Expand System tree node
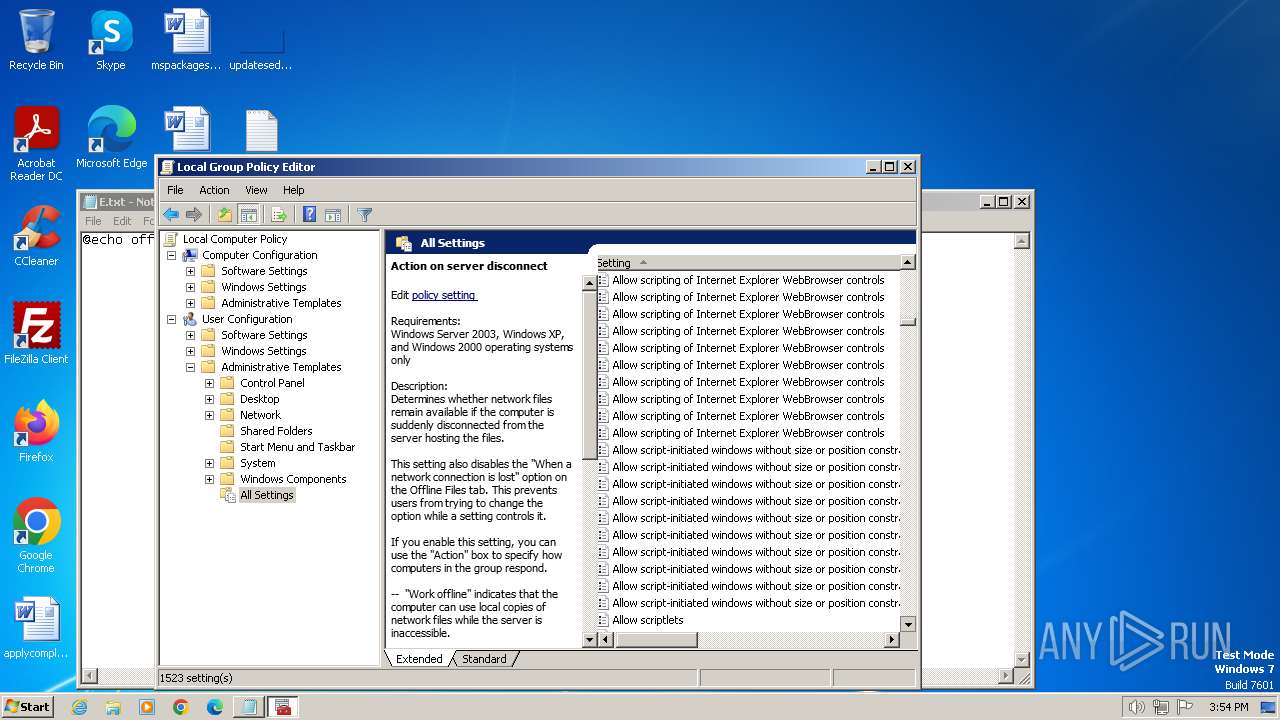The image size is (1280, 720). click(209, 463)
